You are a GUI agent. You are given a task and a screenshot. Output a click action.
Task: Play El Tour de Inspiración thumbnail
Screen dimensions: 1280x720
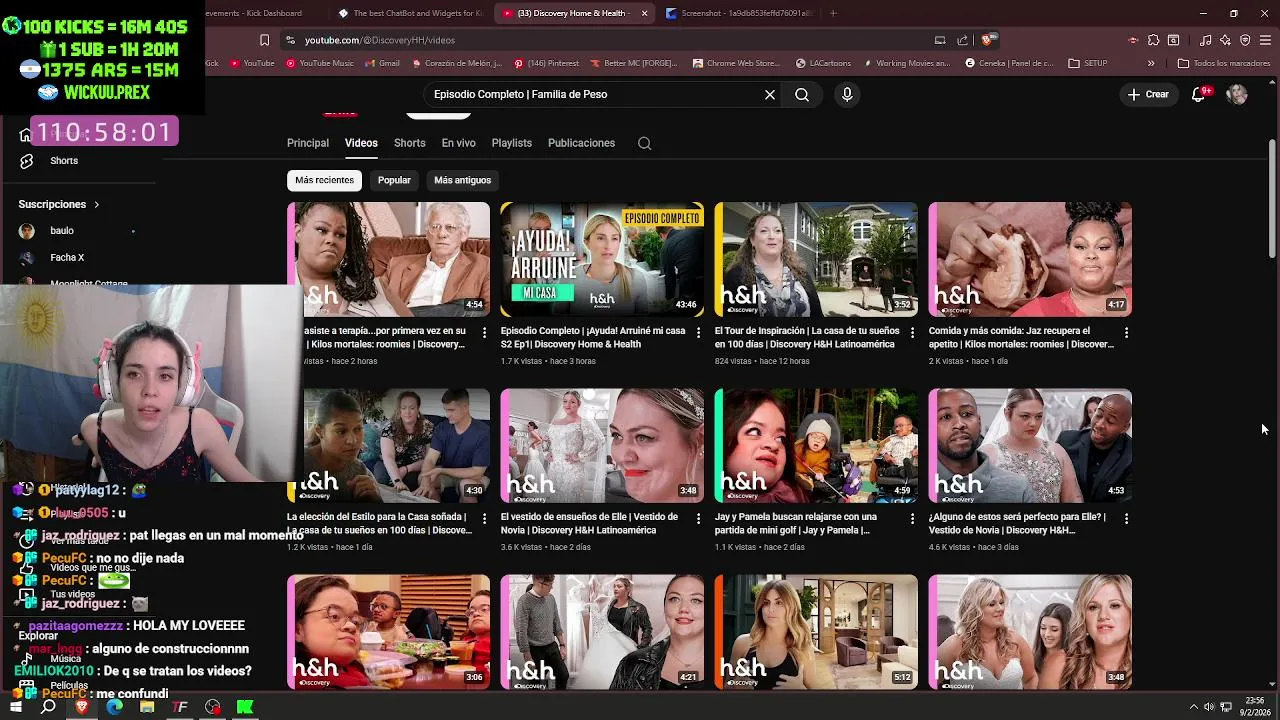(816, 259)
